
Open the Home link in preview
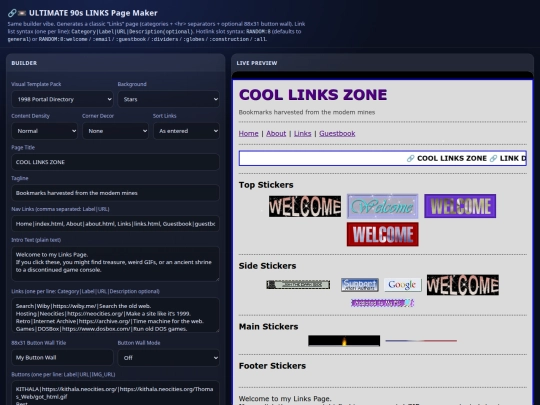click(x=248, y=133)
